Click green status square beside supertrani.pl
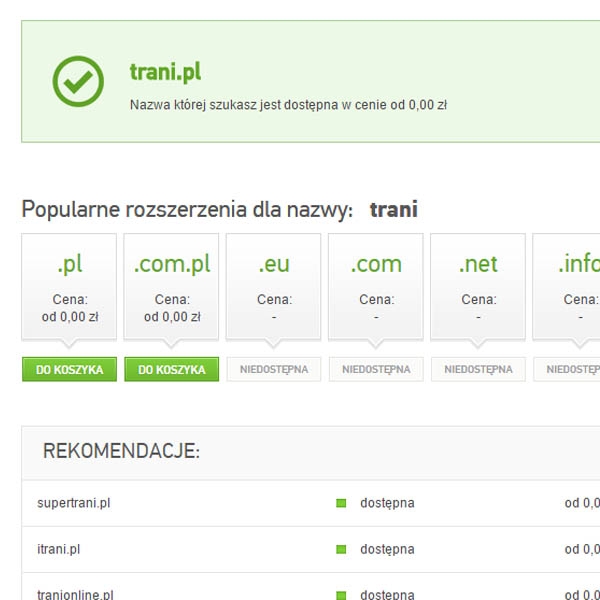 coord(341,503)
